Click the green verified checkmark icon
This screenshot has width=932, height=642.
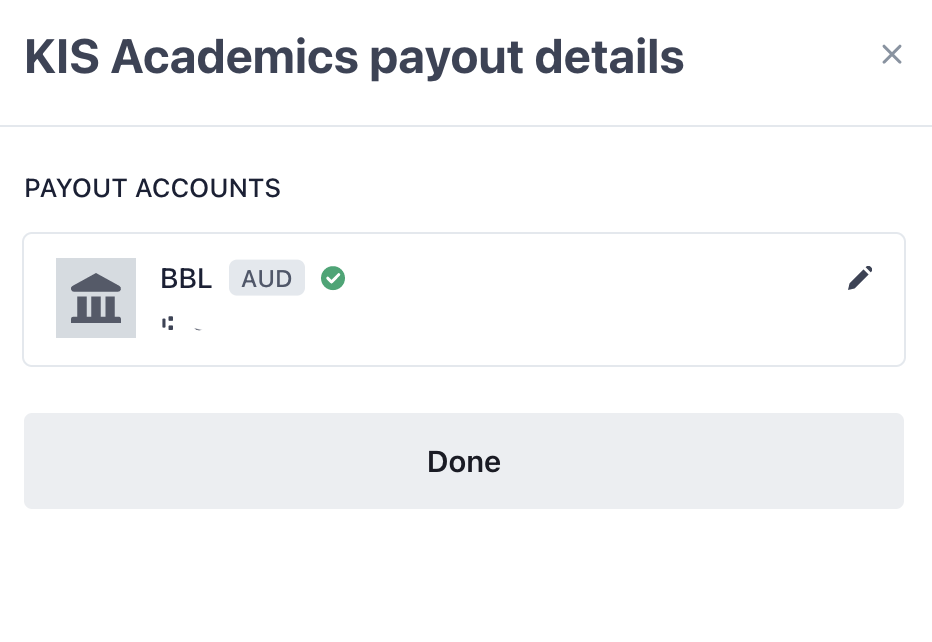tap(333, 278)
